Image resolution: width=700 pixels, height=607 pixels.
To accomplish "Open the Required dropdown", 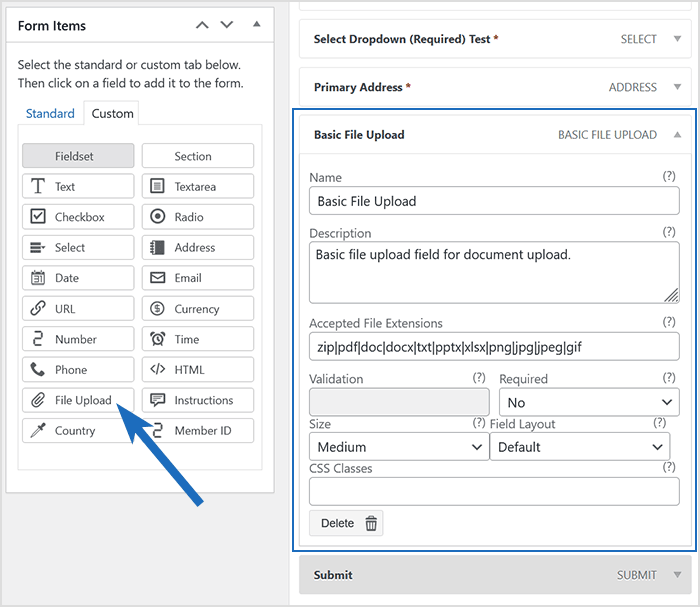I will 589,402.
